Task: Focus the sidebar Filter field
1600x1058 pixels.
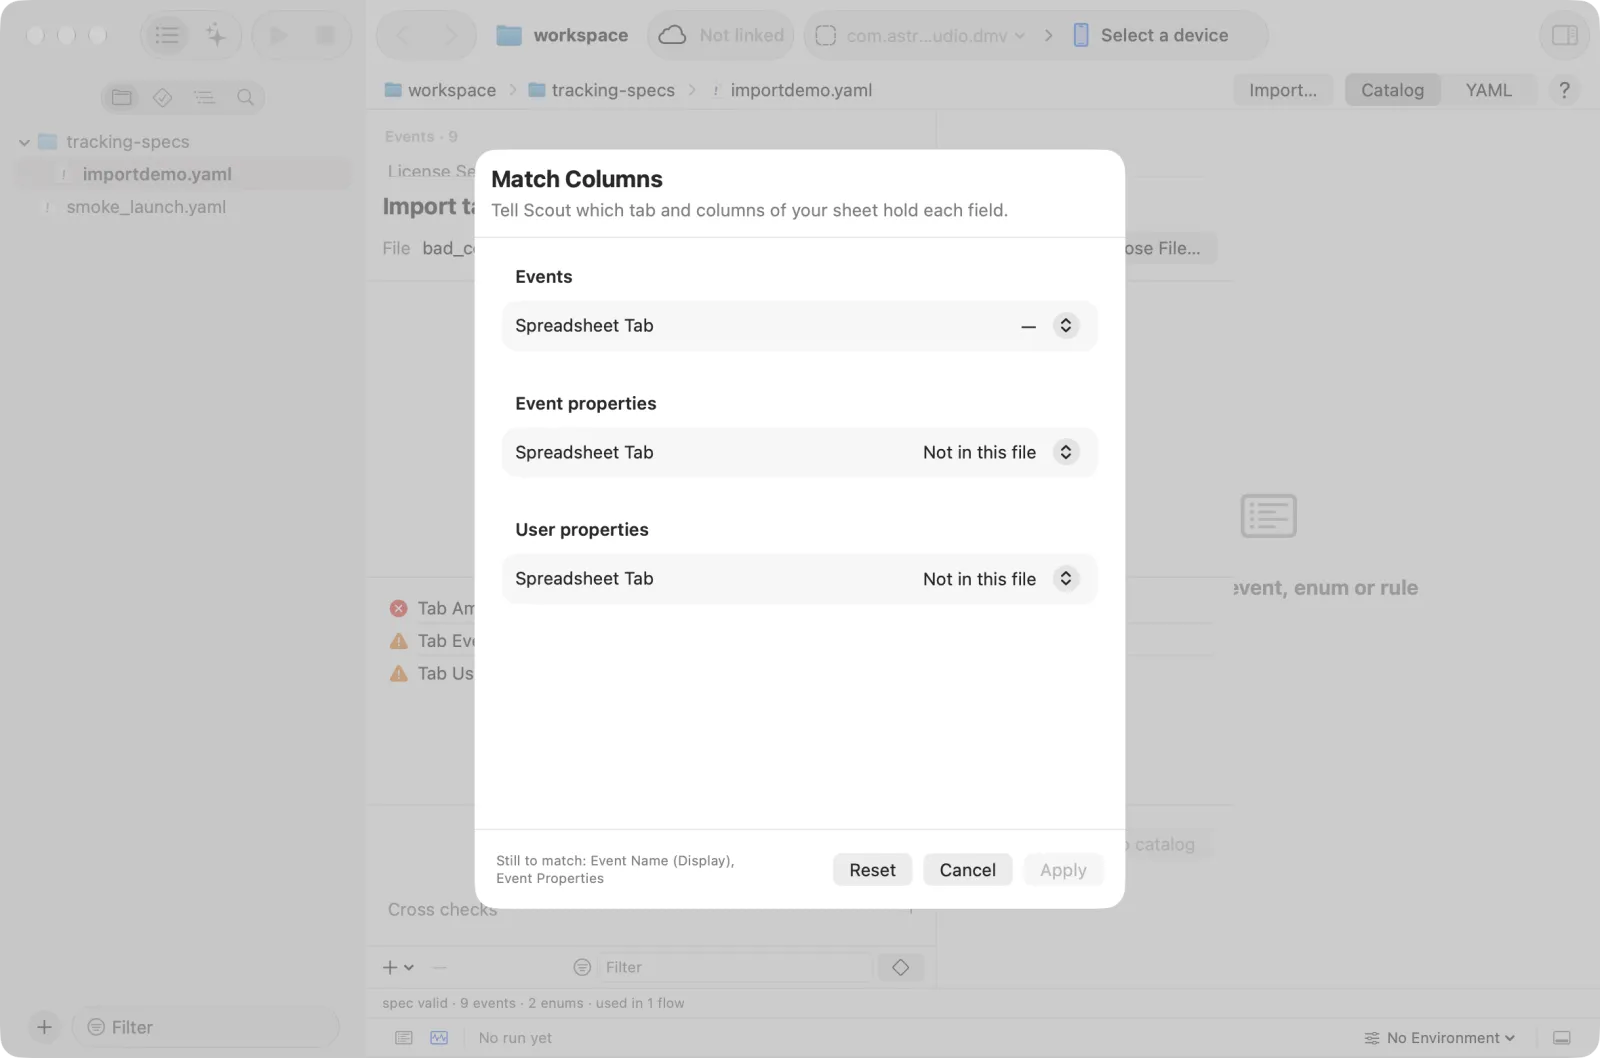Action: (207, 1027)
